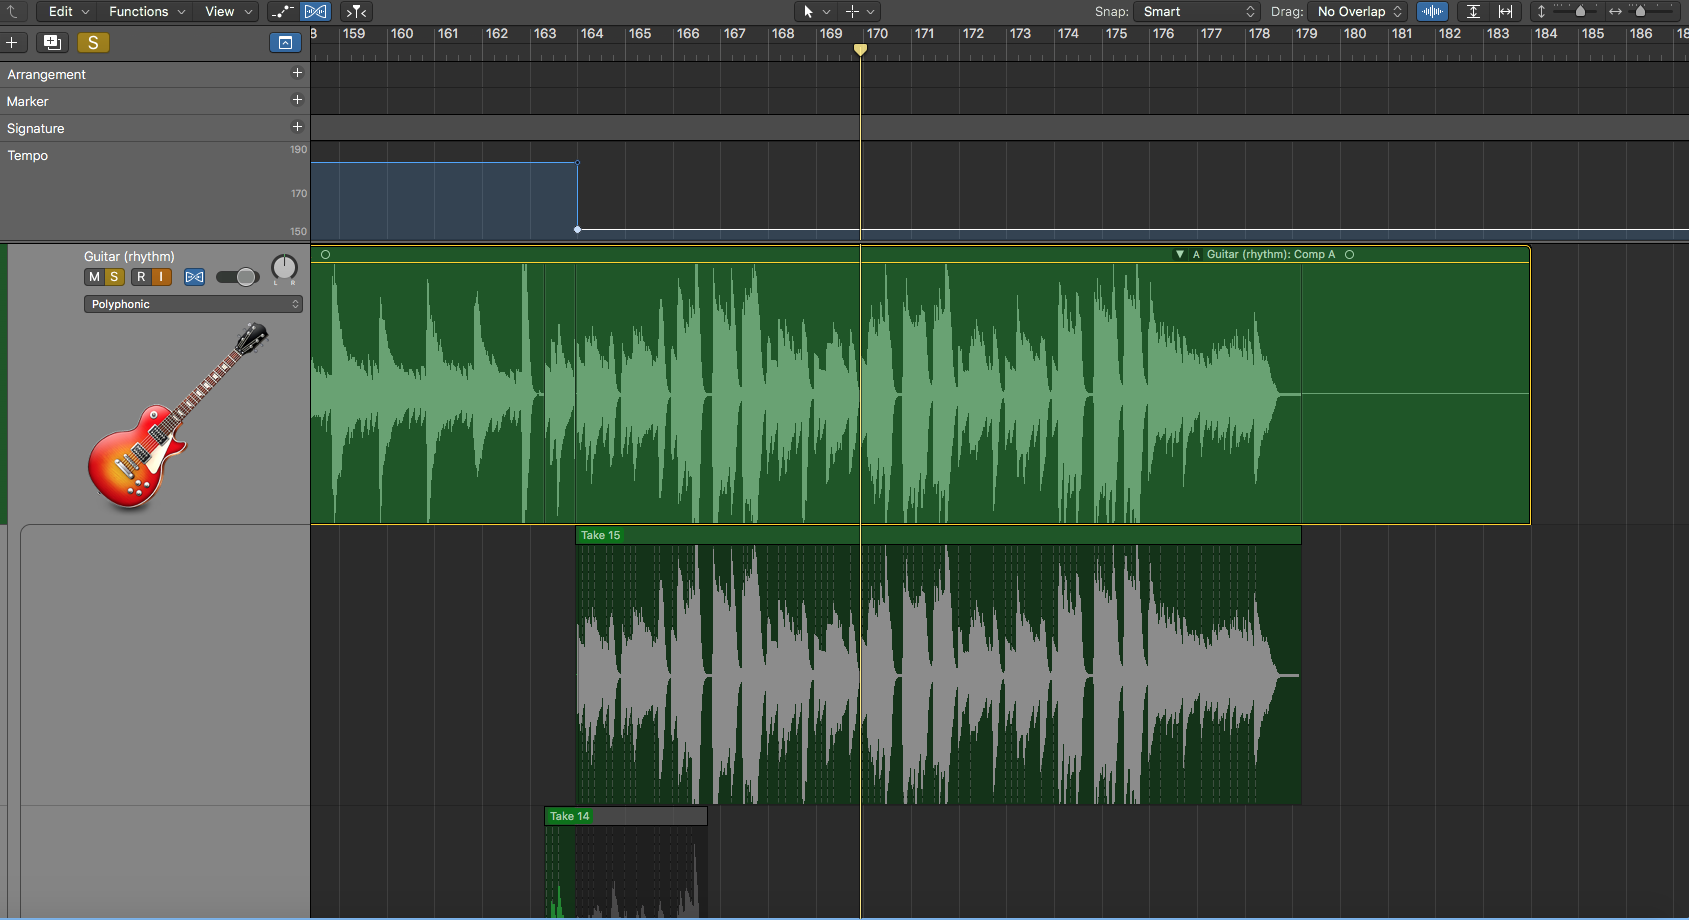Open the View menu of the tracks area
1689x920 pixels.
pyautogui.click(x=228, y=11)
